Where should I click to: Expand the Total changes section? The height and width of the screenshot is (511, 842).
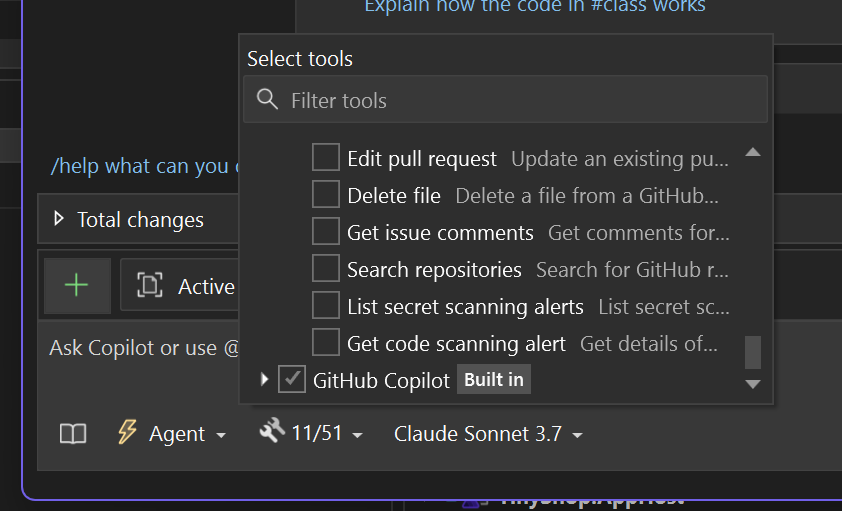pos(59,219)
